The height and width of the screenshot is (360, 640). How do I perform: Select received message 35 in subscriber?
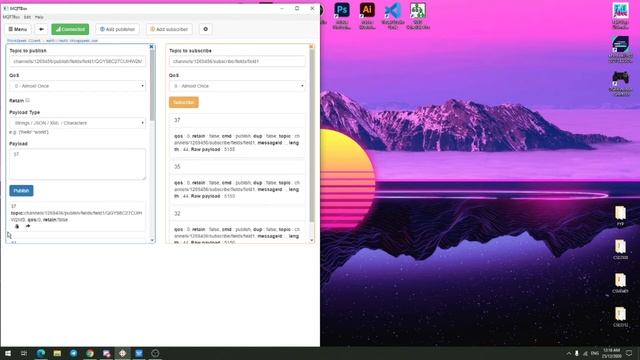pos(237,167)
